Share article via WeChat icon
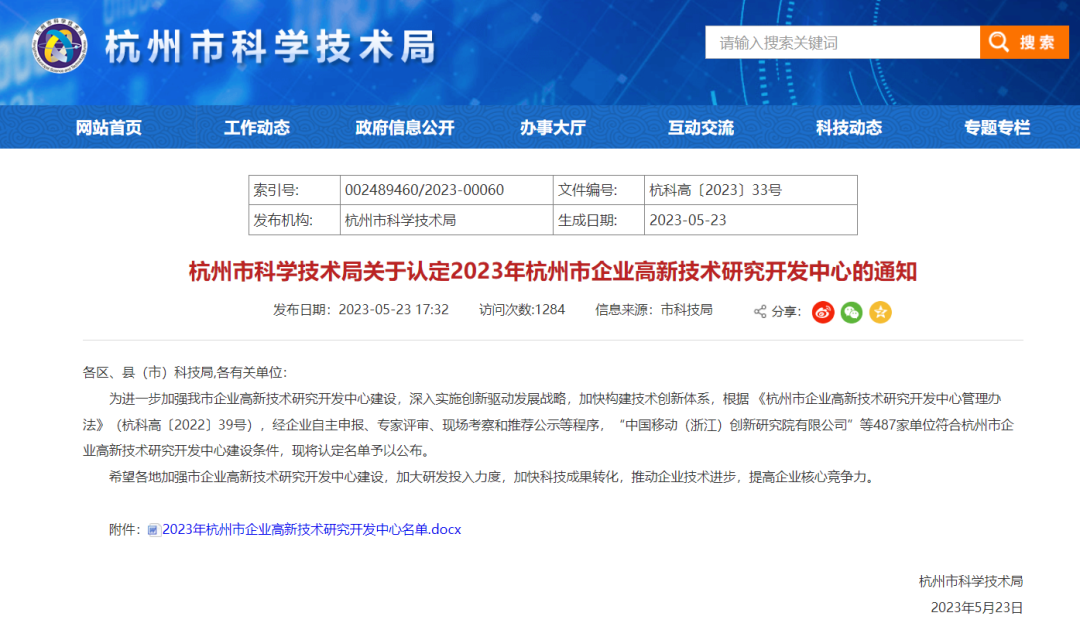Viewport: 1080px width, 623px height. 851,312
